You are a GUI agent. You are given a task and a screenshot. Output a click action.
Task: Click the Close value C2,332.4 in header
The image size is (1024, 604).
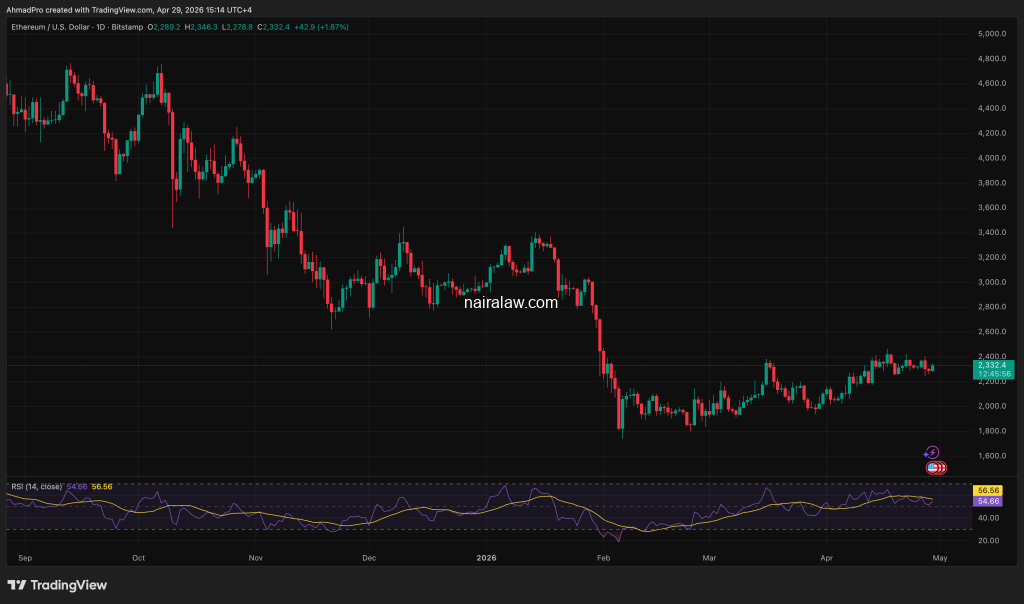click(x=274, y=26)
